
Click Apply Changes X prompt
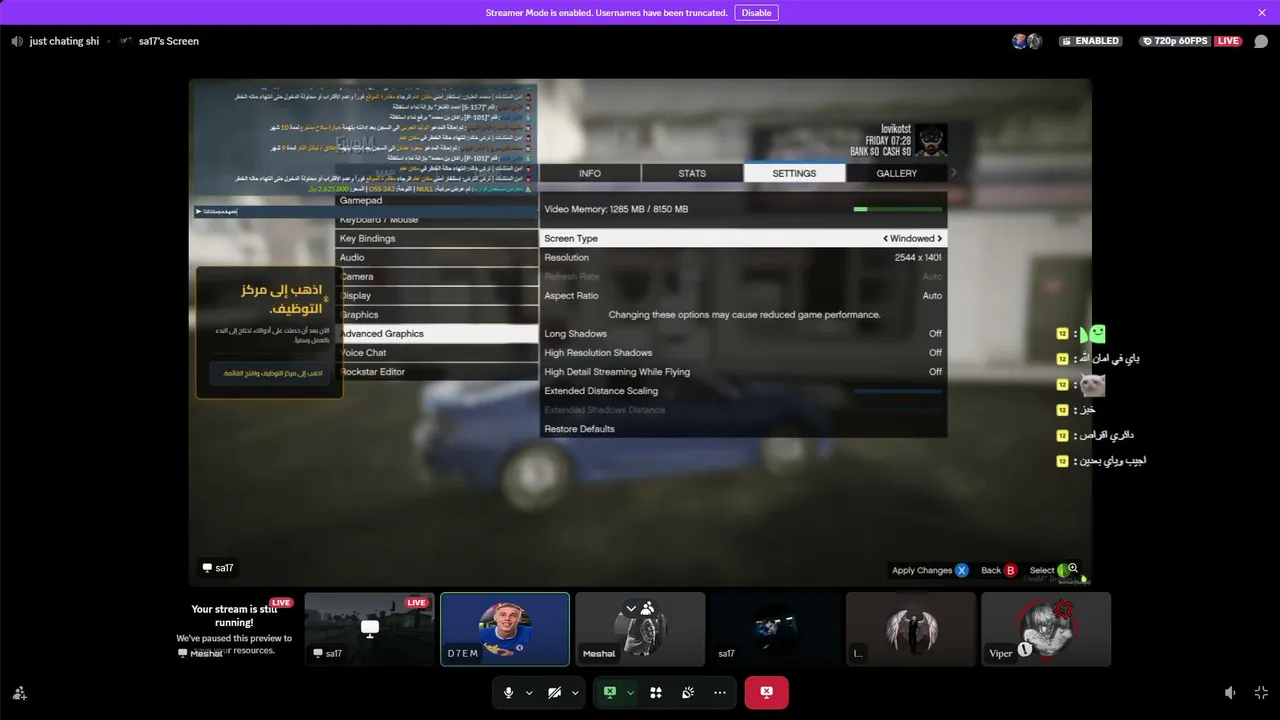(930, 570)
